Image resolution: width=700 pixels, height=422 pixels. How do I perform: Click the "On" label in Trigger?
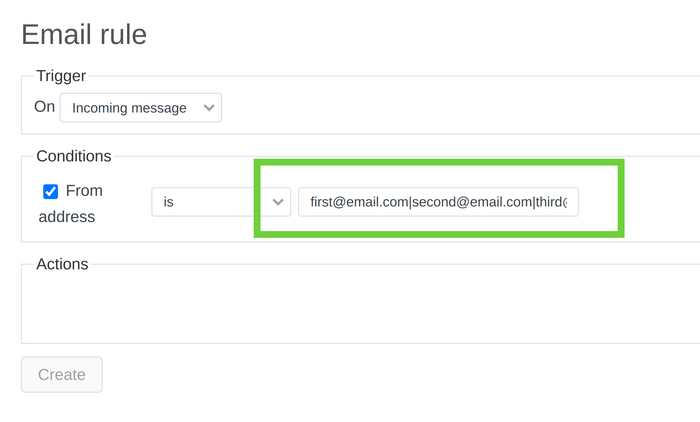point(45,106)
